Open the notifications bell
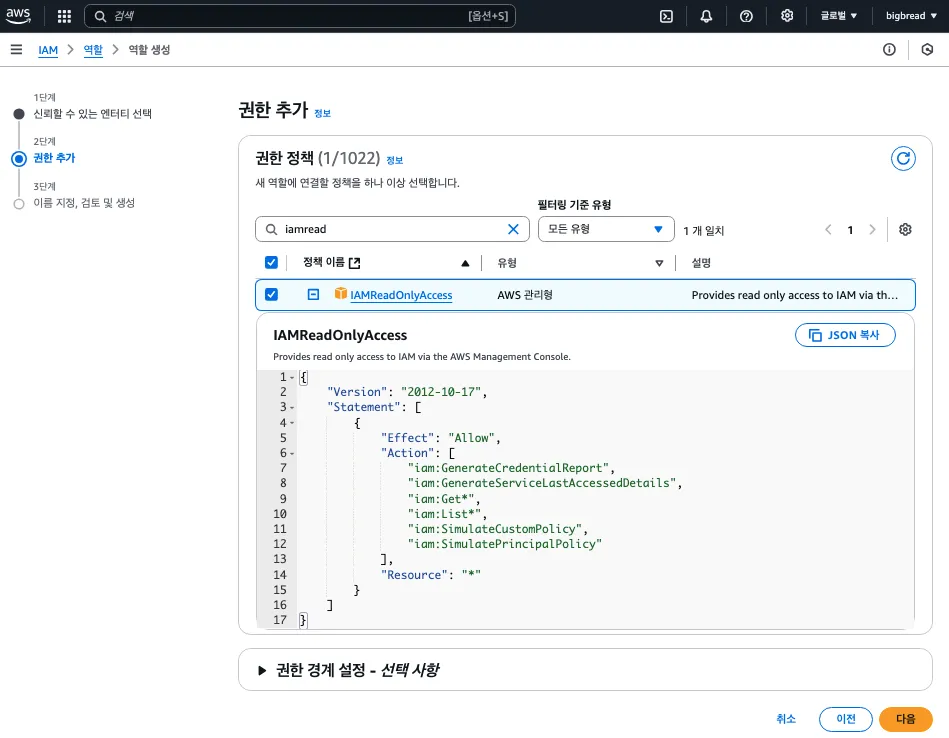Screen dimensions: 949x738 point(706,16)
